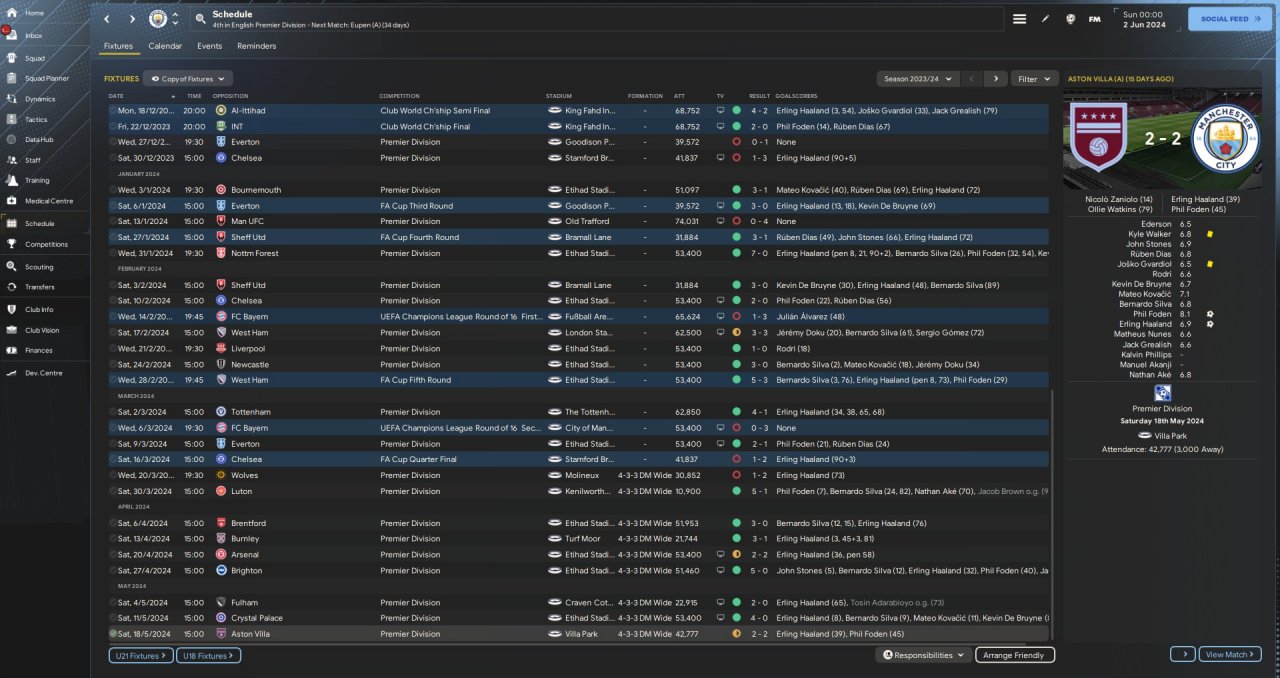
Task: Switch to the Reminders tab
Action: (257, 46)
